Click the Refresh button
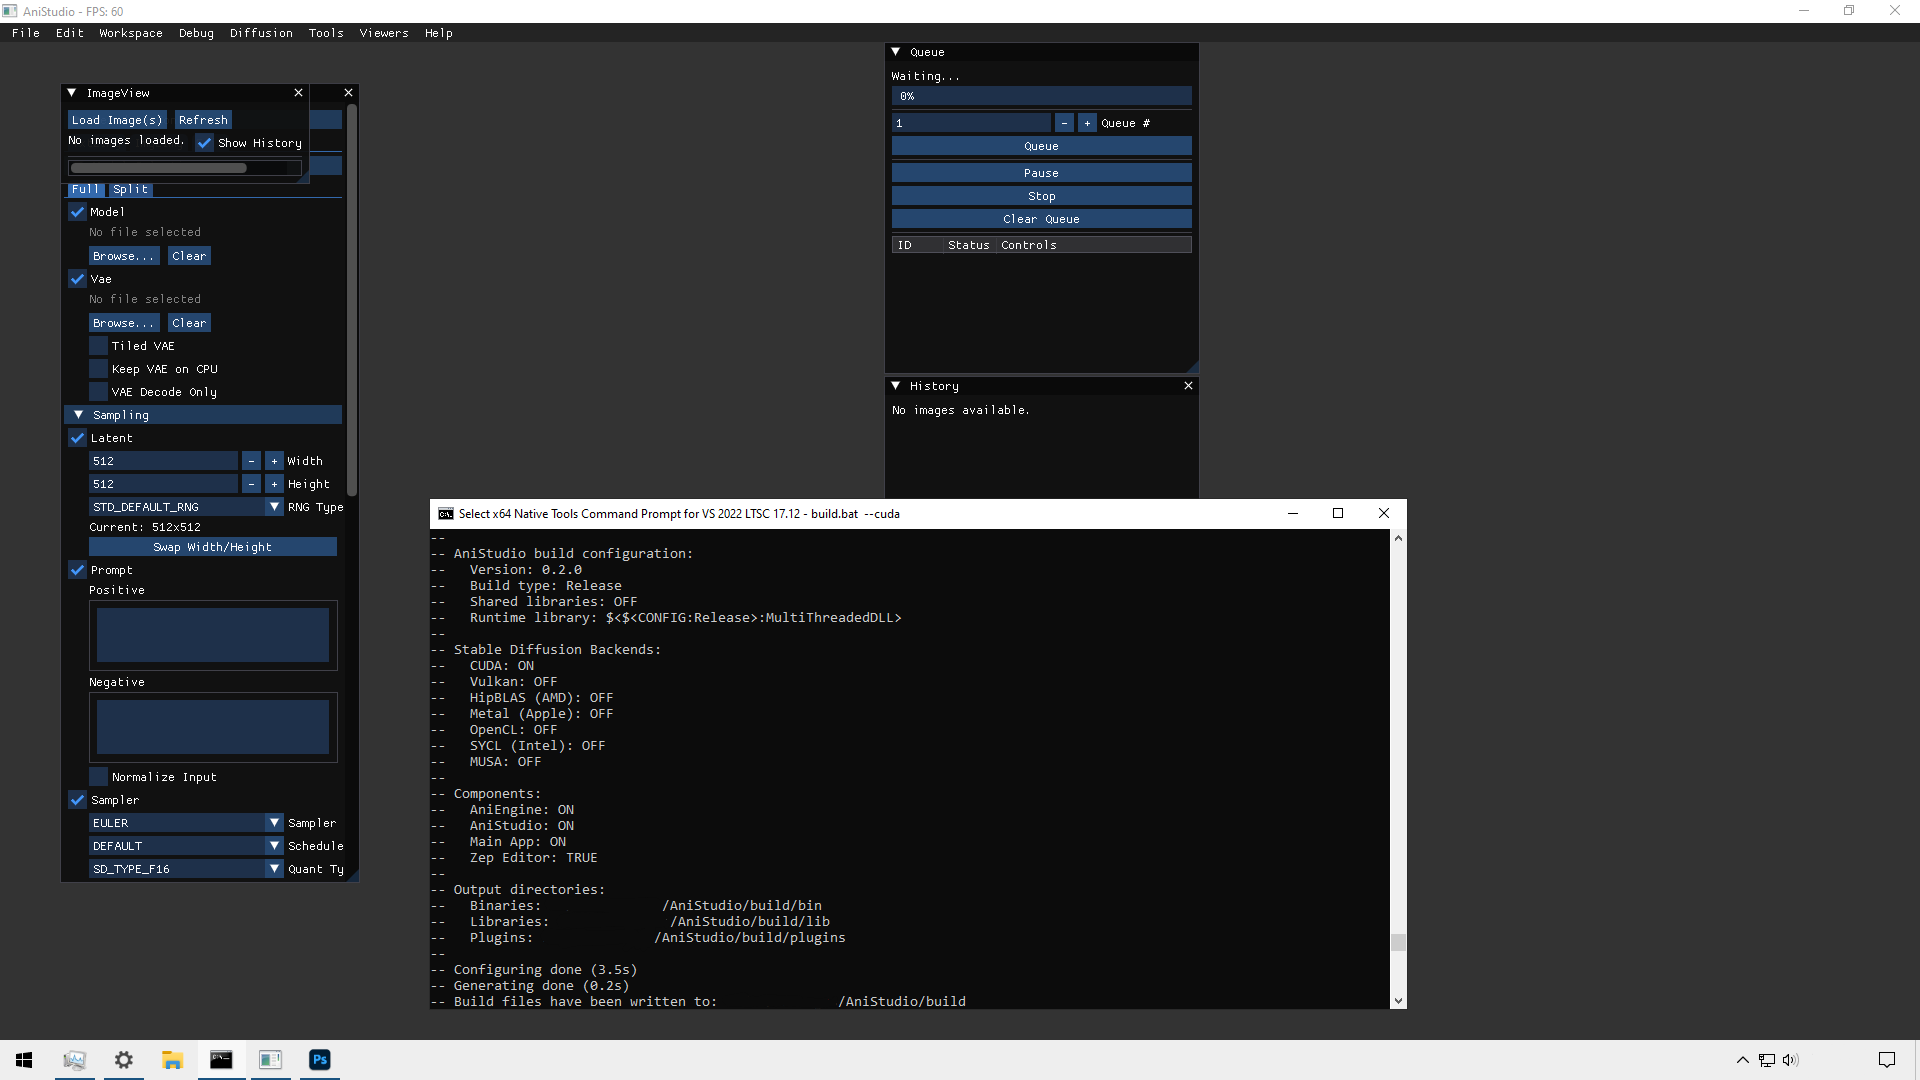Image resolution: width=1920 pixels, height=1080 pixels. (x=203, y=120)
